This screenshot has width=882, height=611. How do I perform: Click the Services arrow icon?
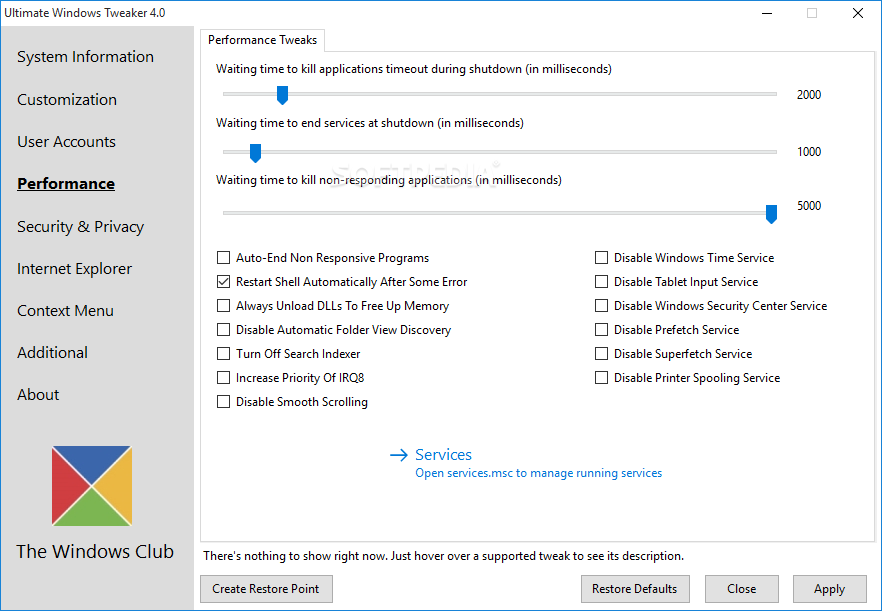pyautogui.click(x=399, y=455)
